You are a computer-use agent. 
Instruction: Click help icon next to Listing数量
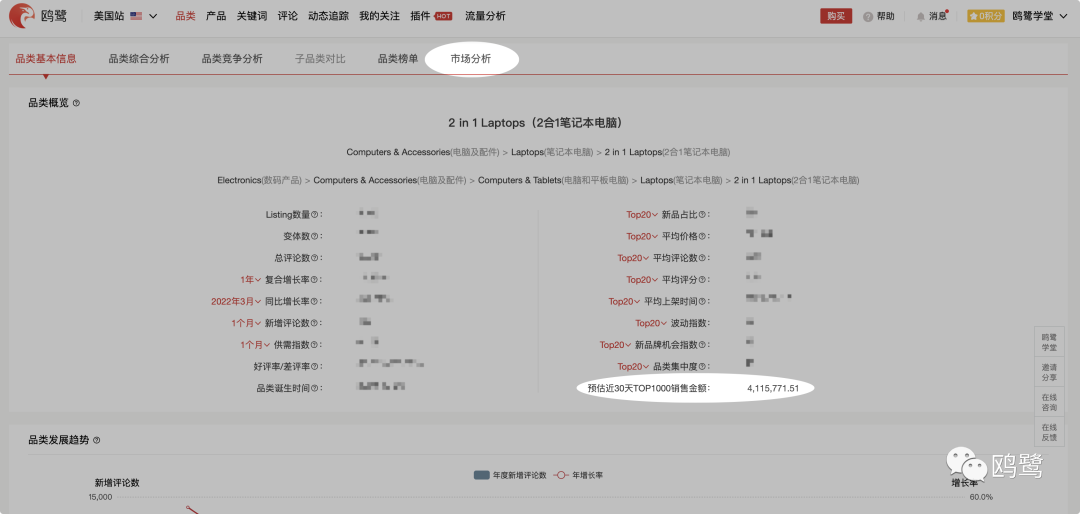click(315, 215)
